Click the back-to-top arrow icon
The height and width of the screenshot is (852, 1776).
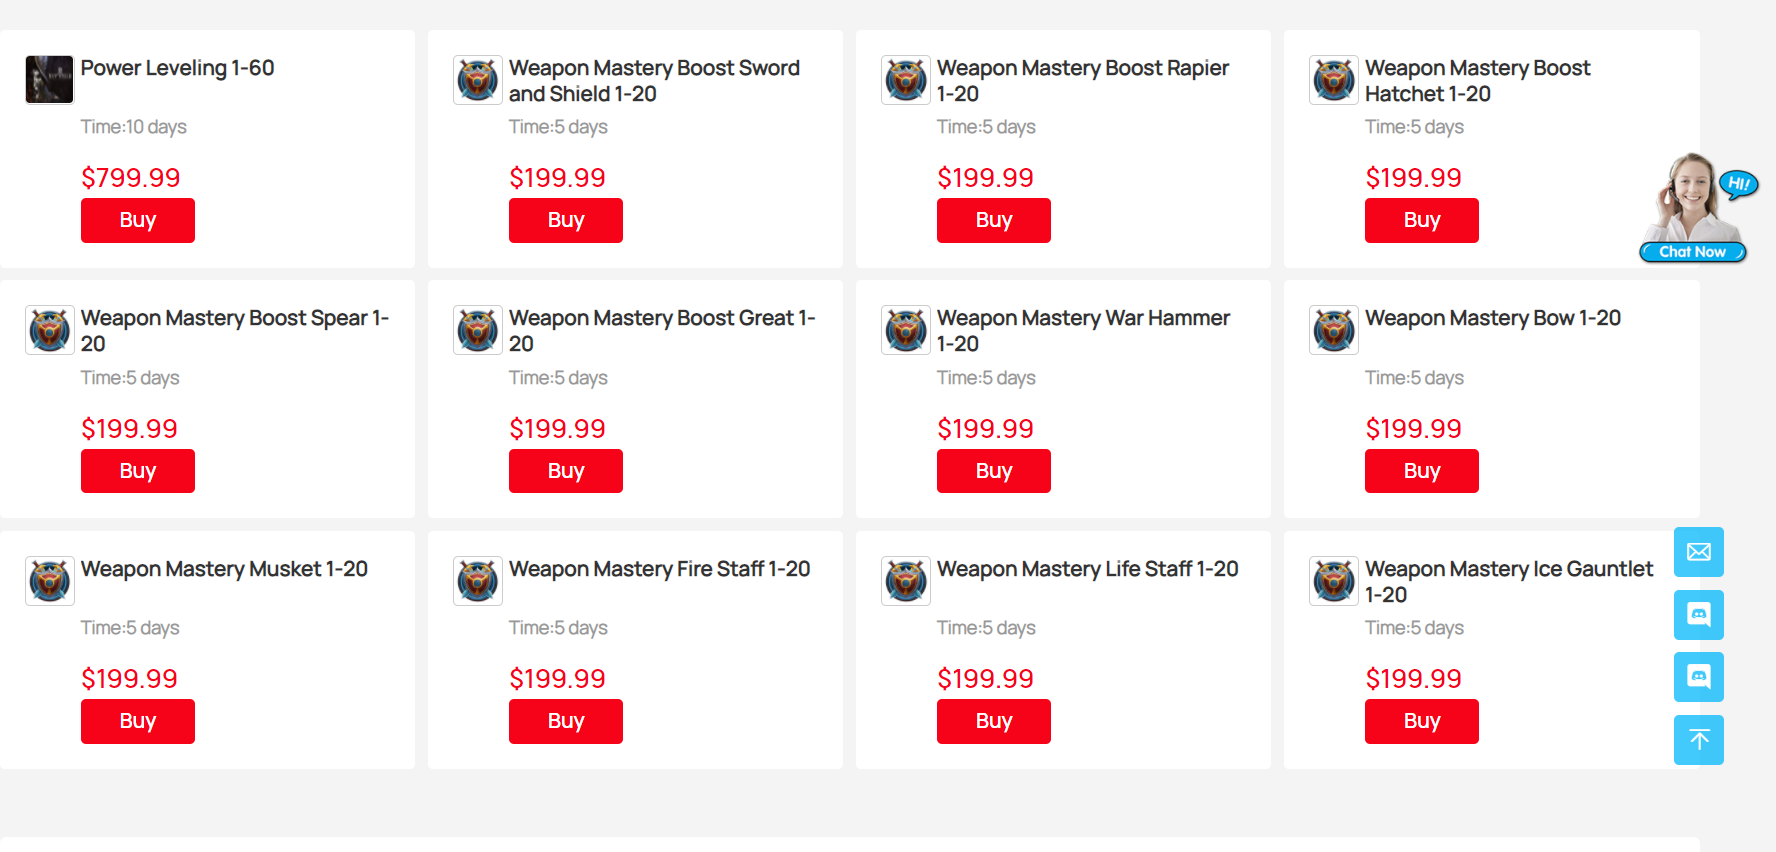(x=1698, y=740)
